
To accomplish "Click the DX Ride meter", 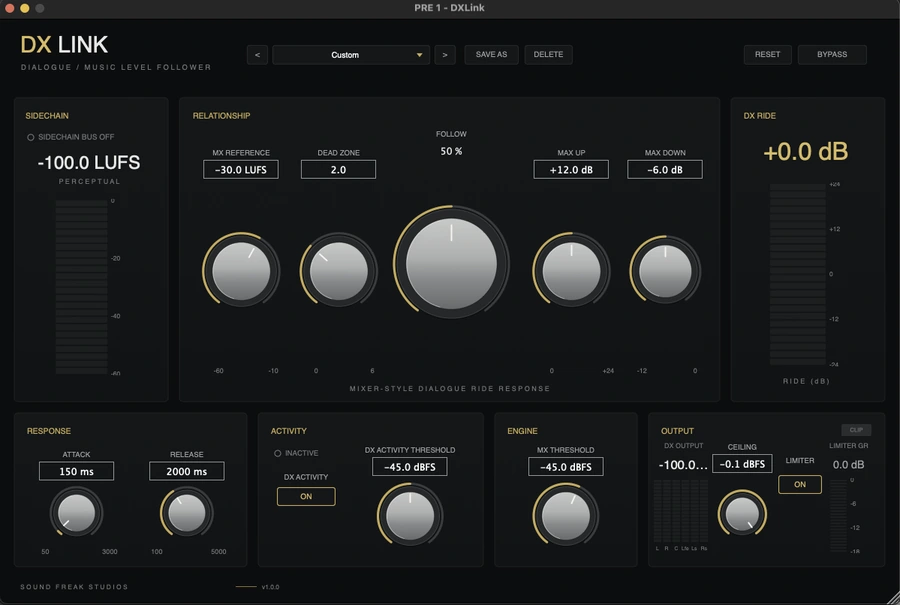I will (798, 274).
